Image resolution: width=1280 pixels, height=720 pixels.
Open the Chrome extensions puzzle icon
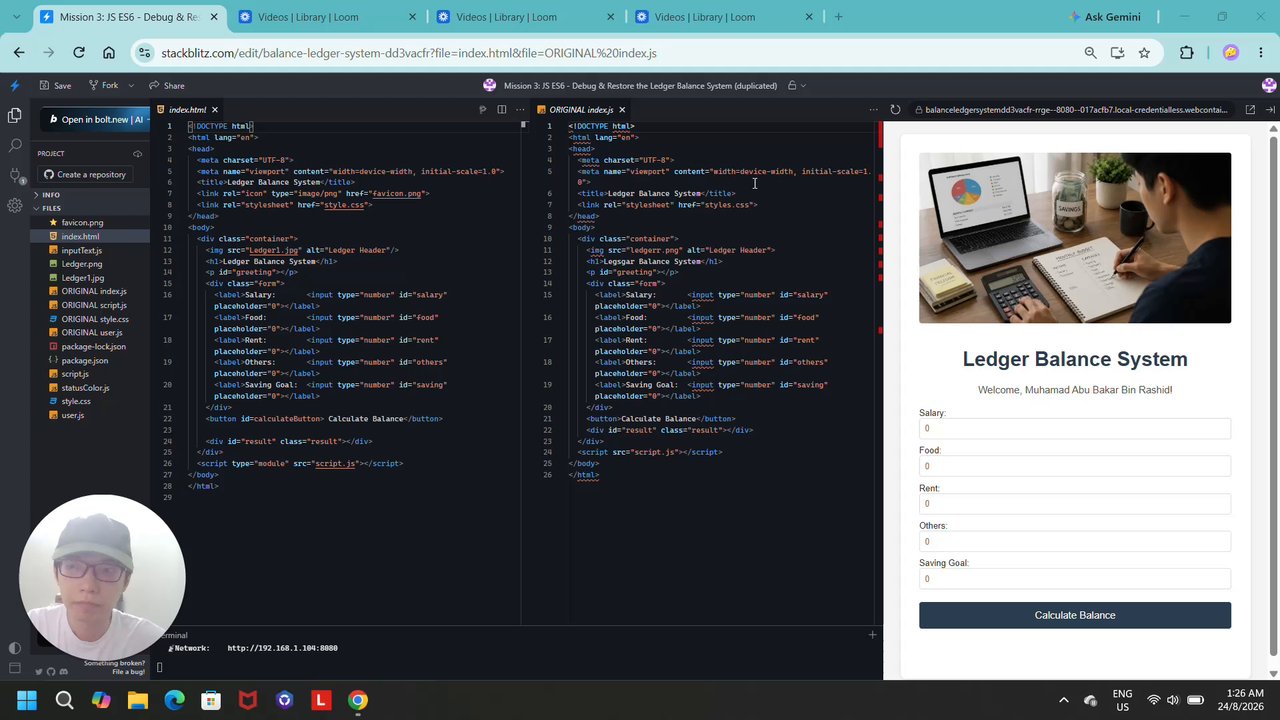(x=1187, y=53)
